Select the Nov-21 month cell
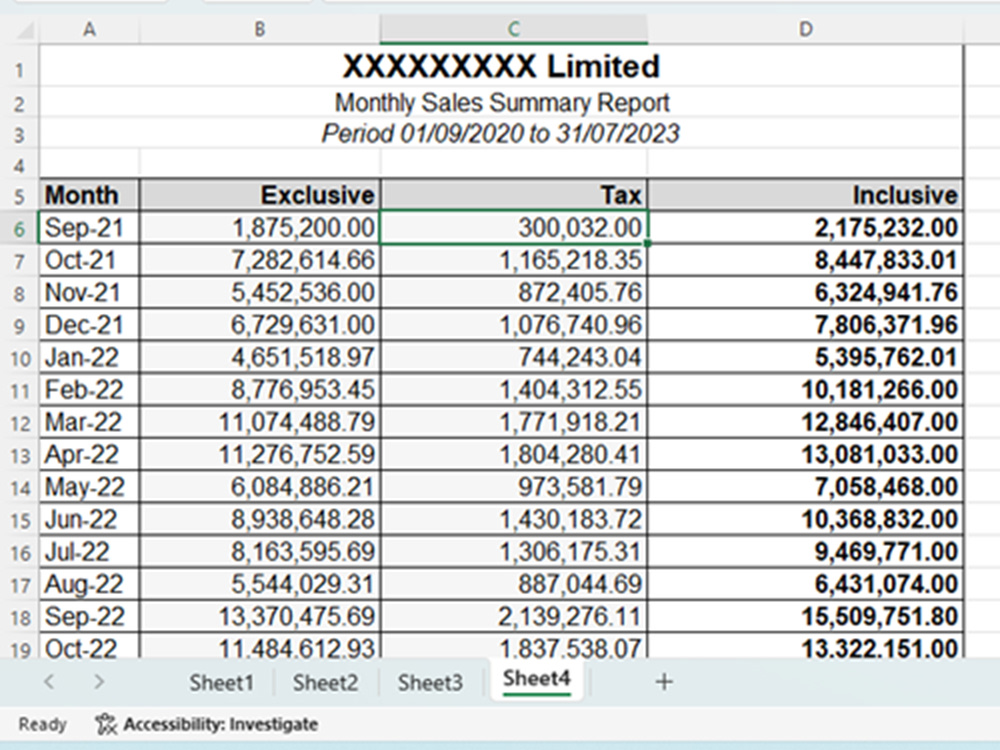 tap(89, 293)
